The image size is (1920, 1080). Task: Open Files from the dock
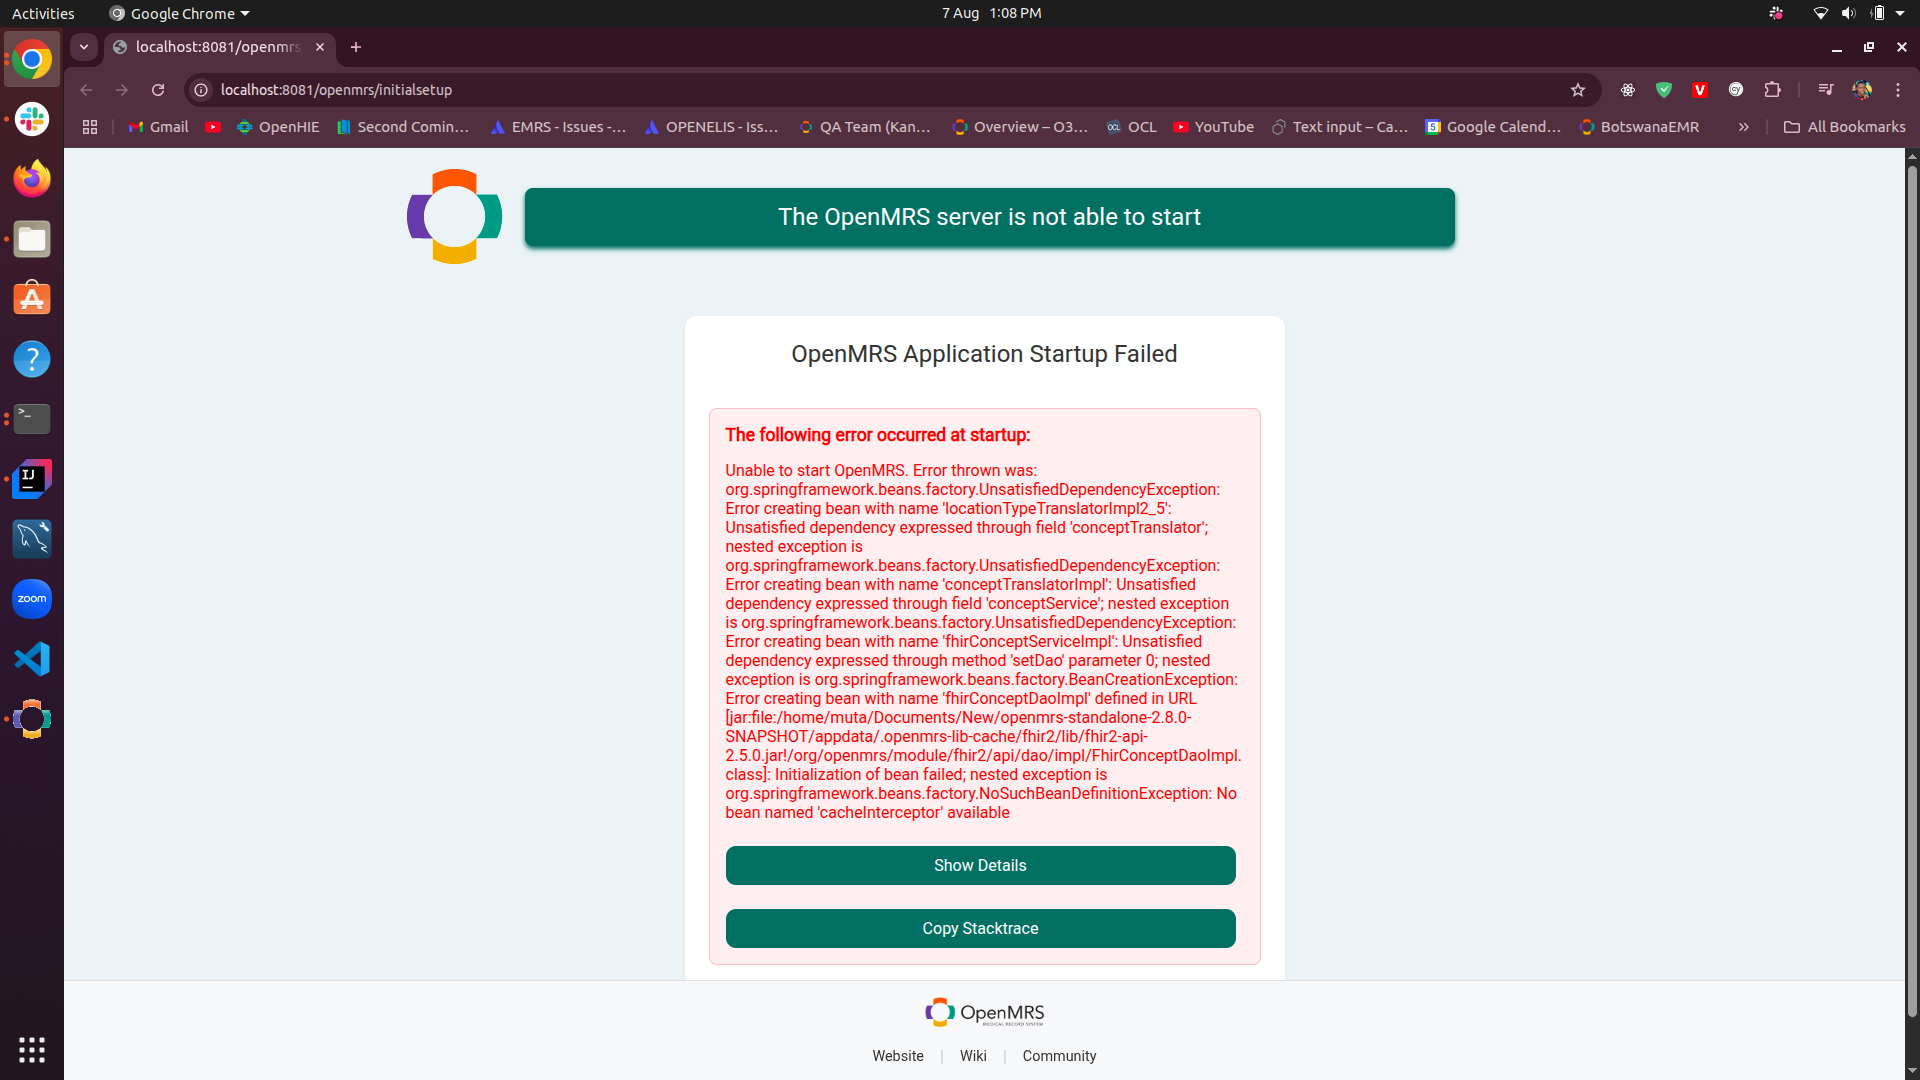point(32,239)
